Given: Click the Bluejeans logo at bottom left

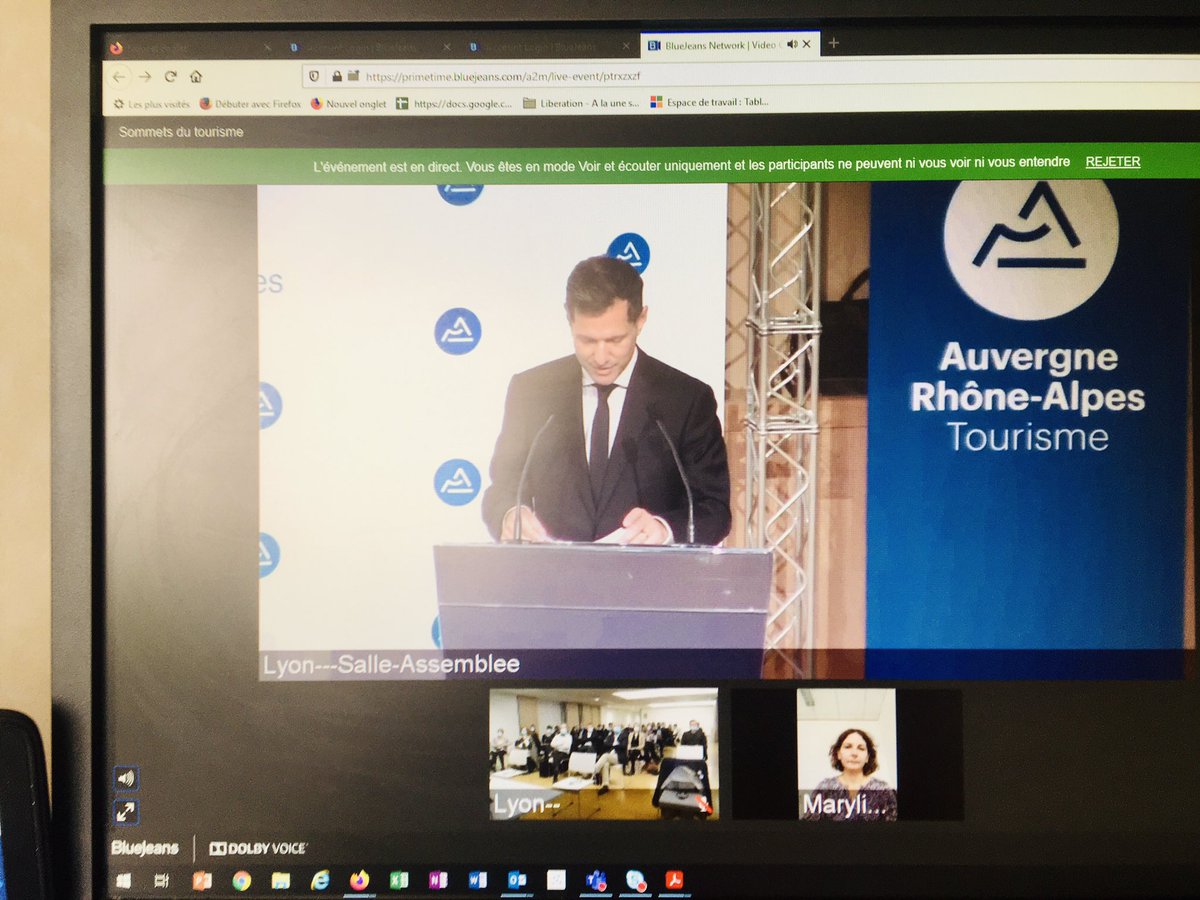Looking at the screenshot, I should point(145,848).
